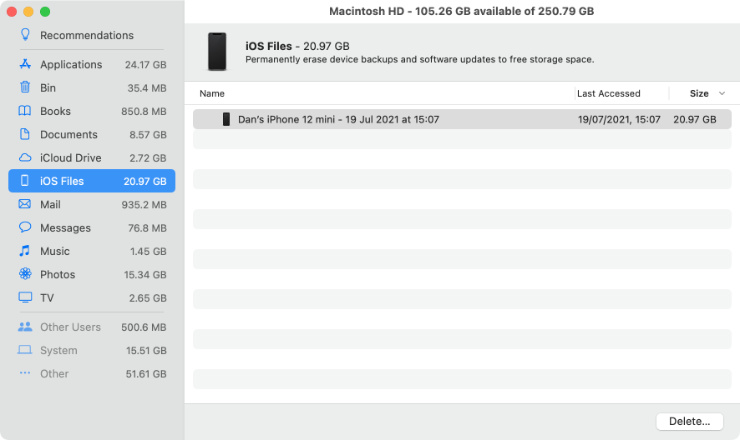
Task: Click the Delete... button
Action: 690,421
